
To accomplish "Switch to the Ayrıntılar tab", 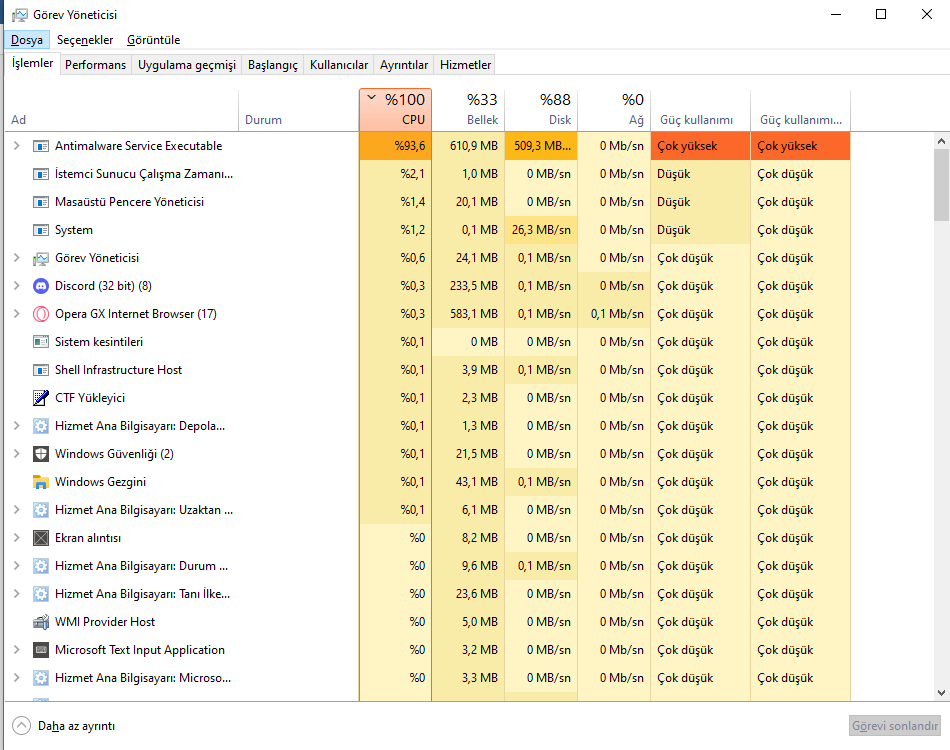I will pyautogui.click(x=404, y=65).
